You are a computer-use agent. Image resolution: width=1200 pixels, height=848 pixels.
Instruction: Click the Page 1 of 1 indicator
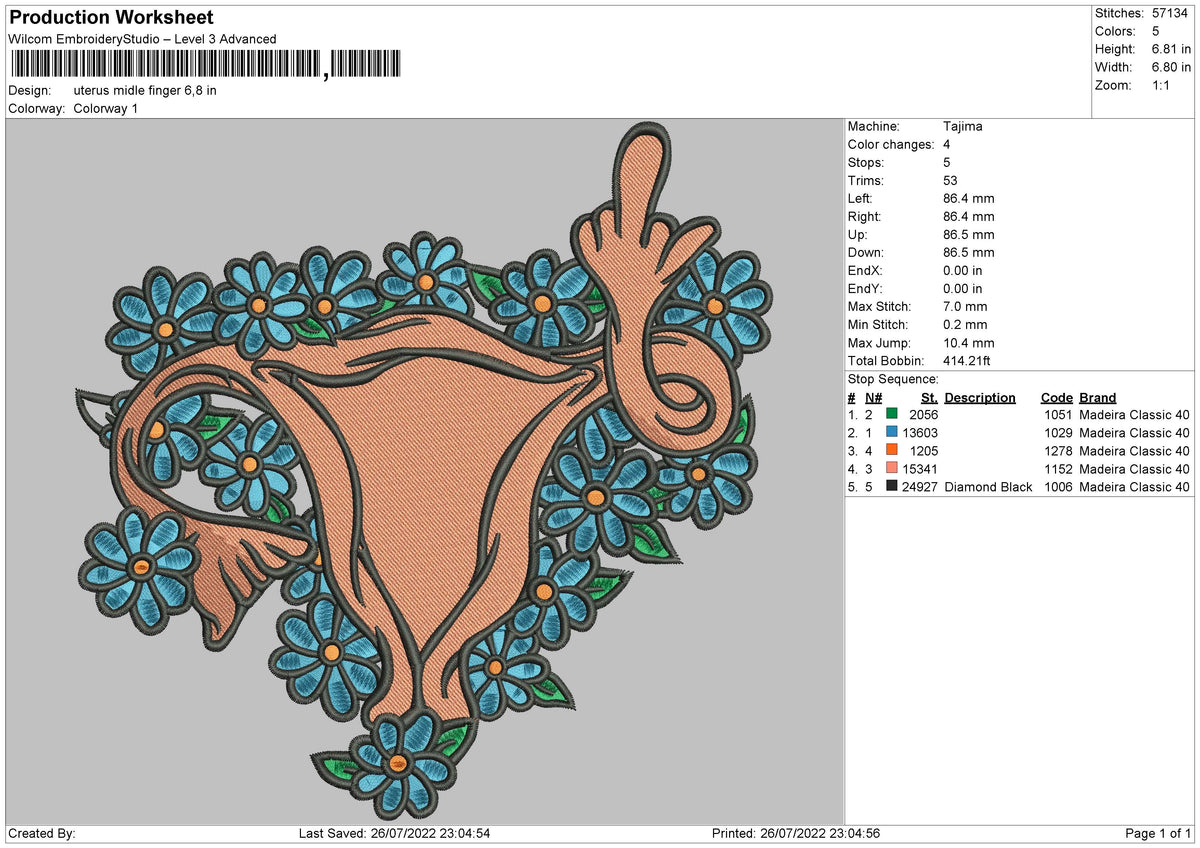pyautogui.click(x=1159, y=833)
